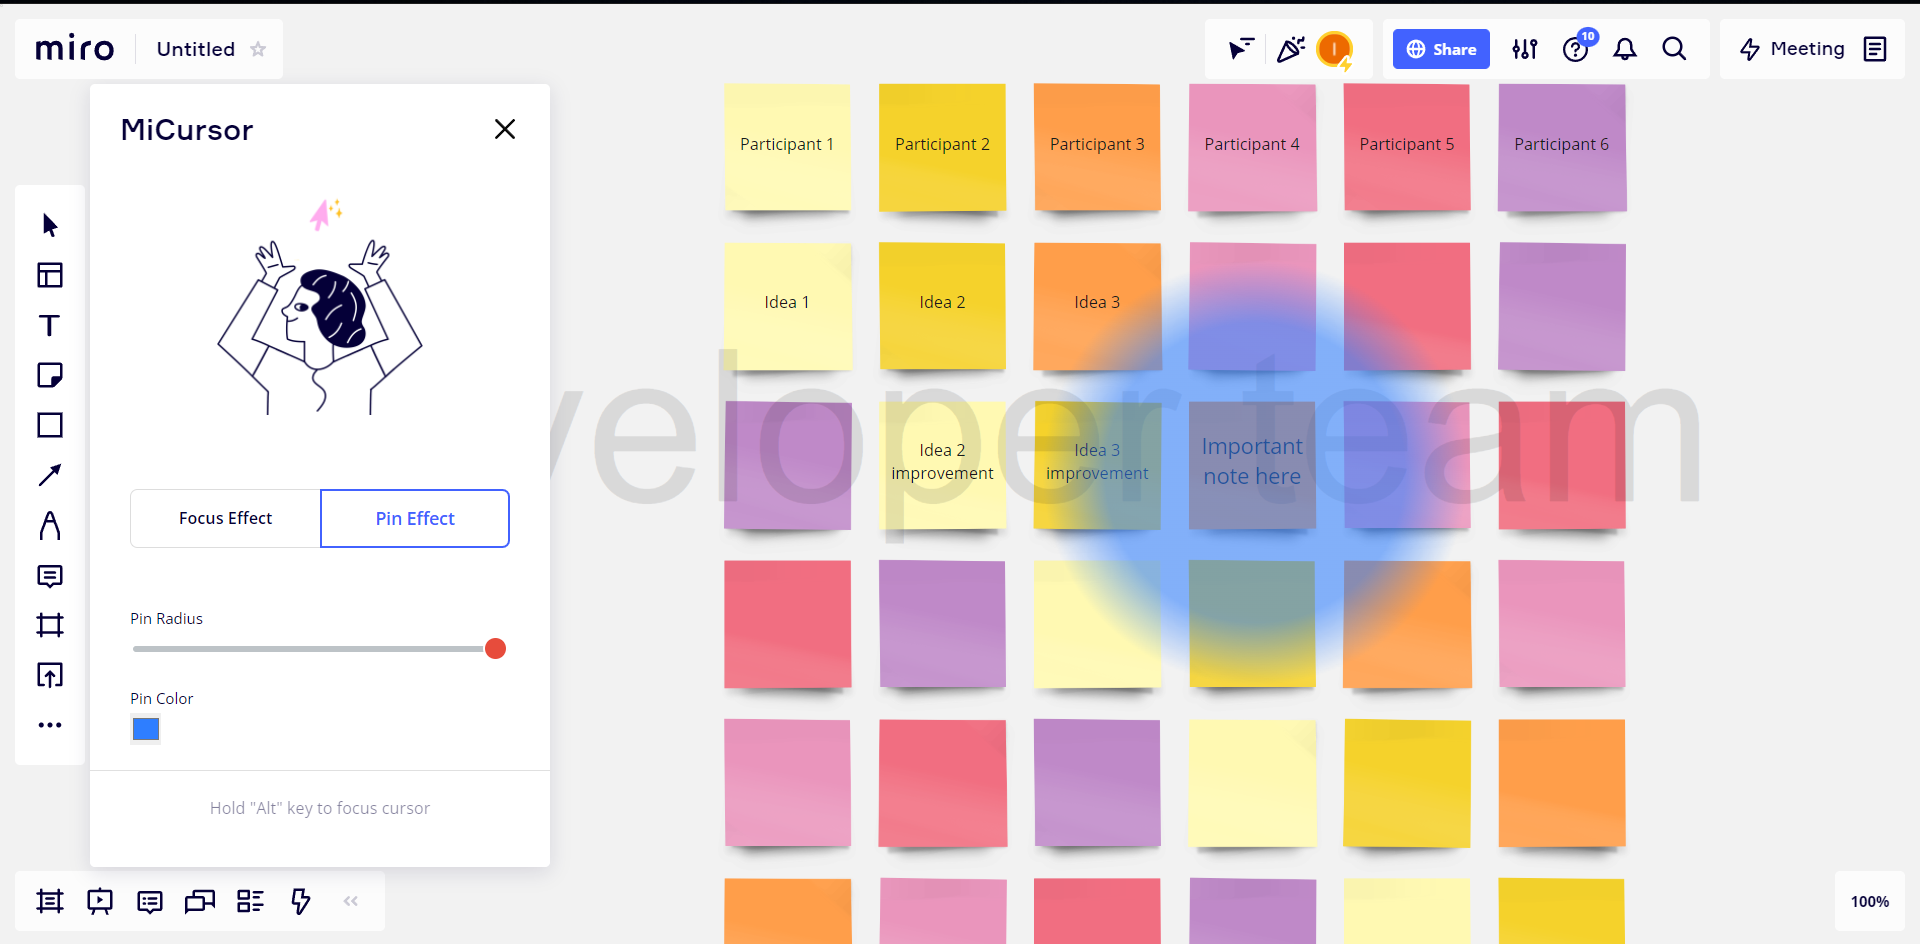1920x944 pixels.
Task: Open the 100% zoom level control
Action: [x=1870, y=901]
